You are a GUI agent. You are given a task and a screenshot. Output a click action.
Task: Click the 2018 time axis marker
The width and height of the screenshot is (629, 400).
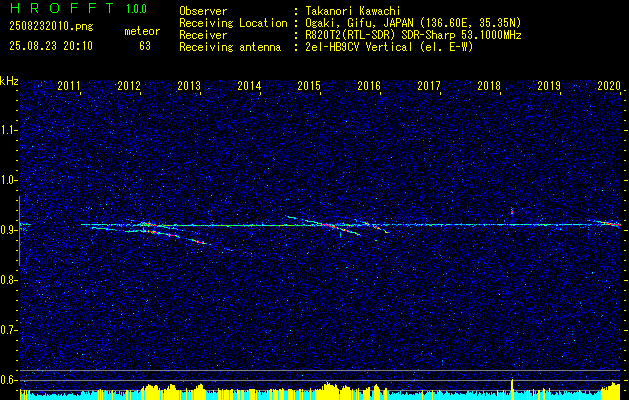point(489,85)
